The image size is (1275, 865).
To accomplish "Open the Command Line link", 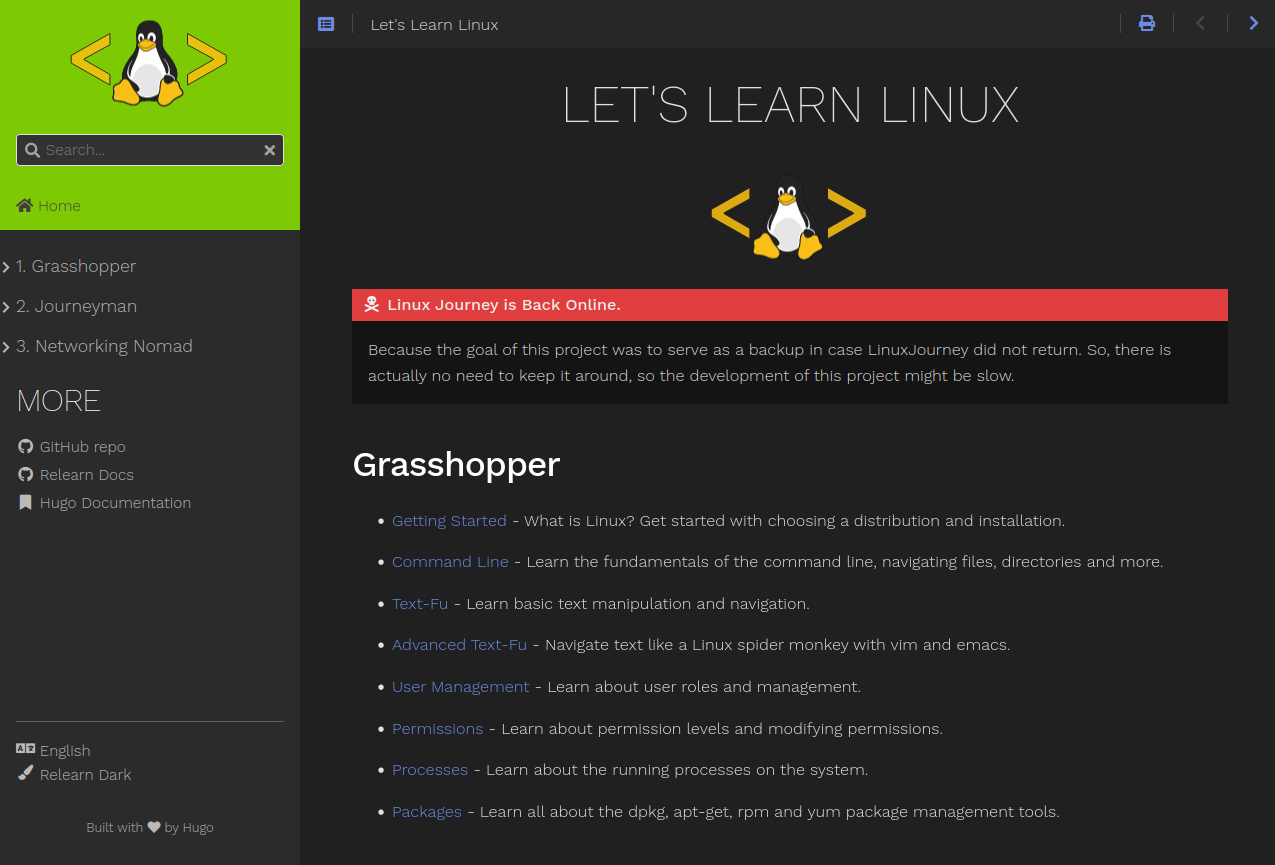I will pyautogui.click(x=450, y=561).
